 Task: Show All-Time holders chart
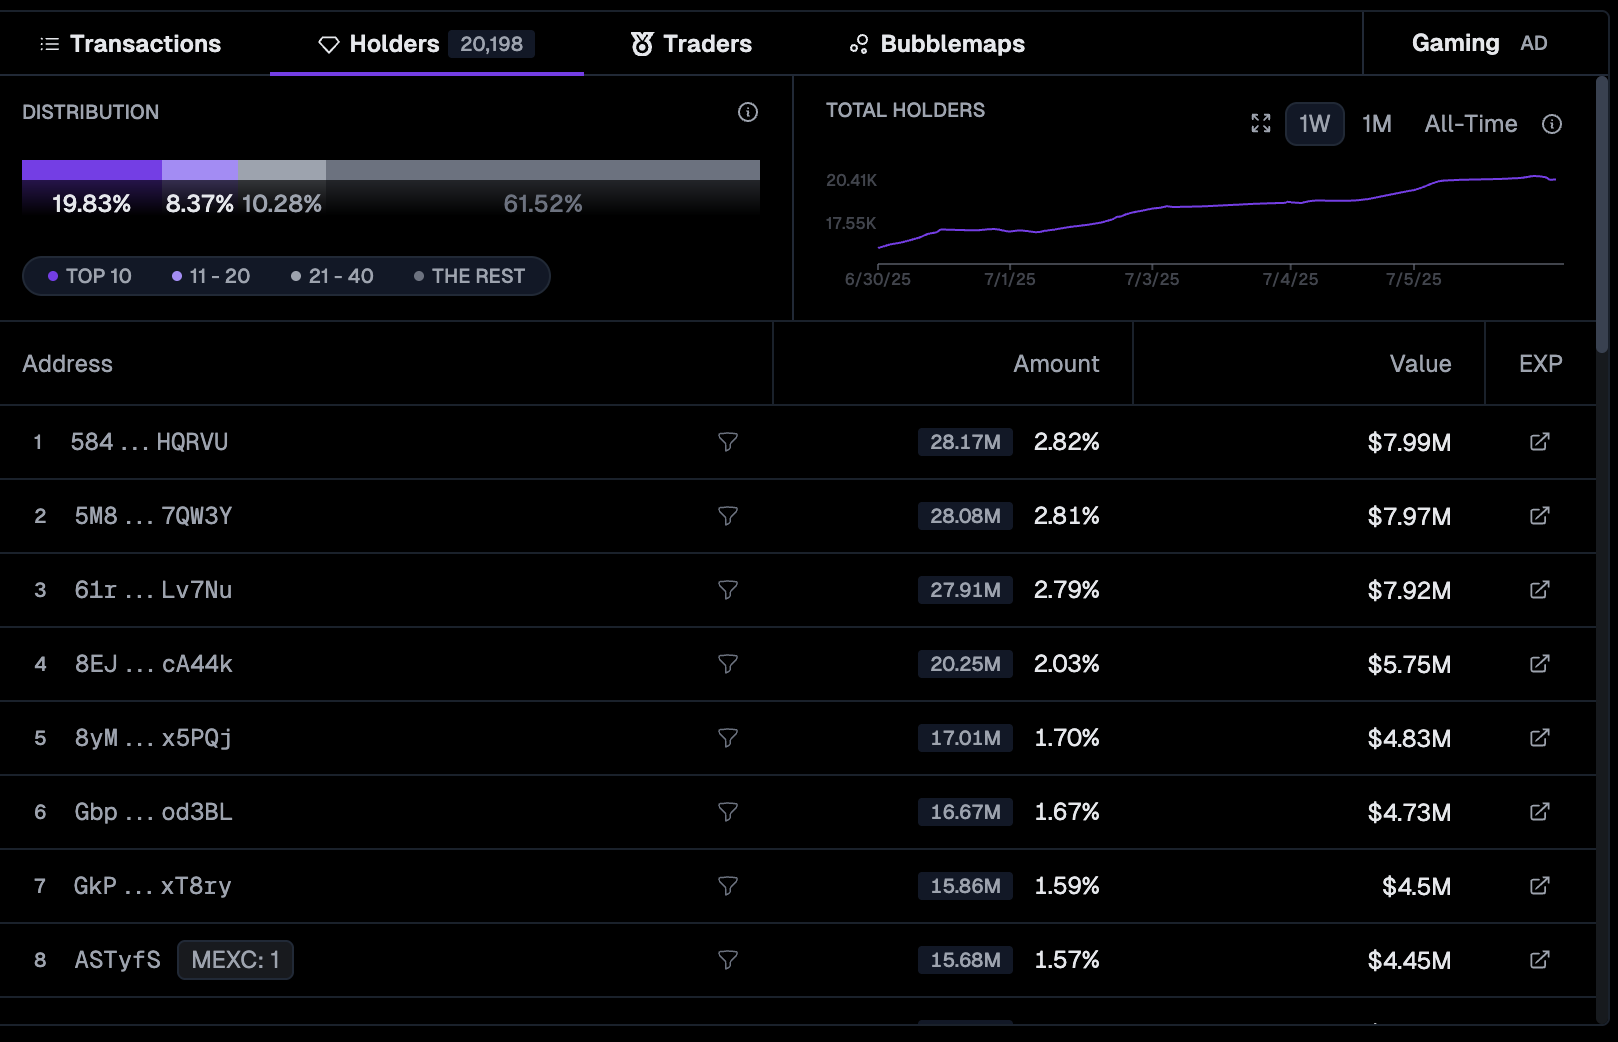pos(1470,124)
